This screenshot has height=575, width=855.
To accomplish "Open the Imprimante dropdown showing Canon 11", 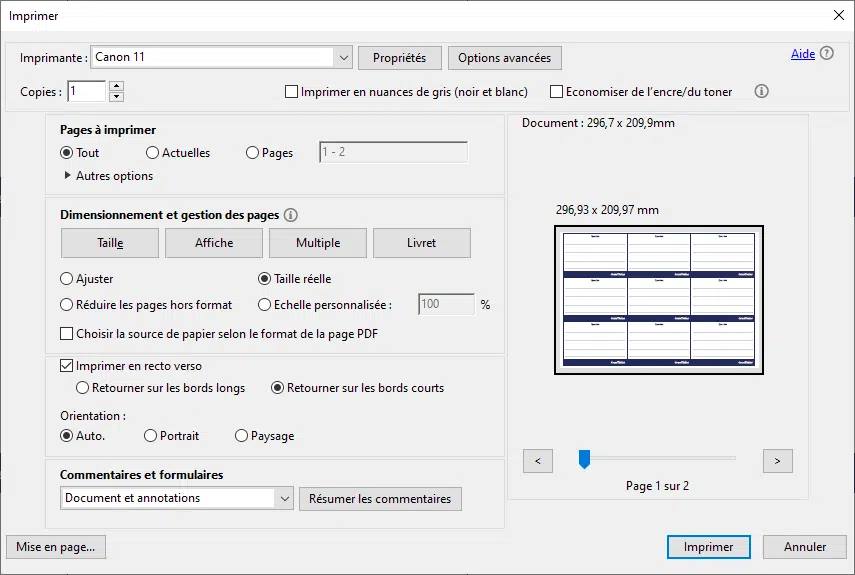I will (343, 57).
